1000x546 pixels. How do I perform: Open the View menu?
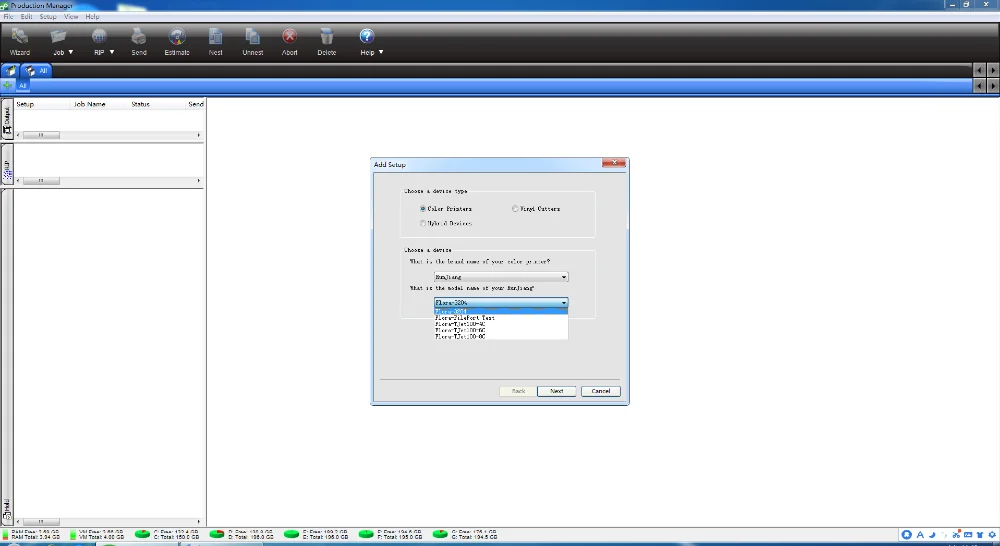(71, 17)
